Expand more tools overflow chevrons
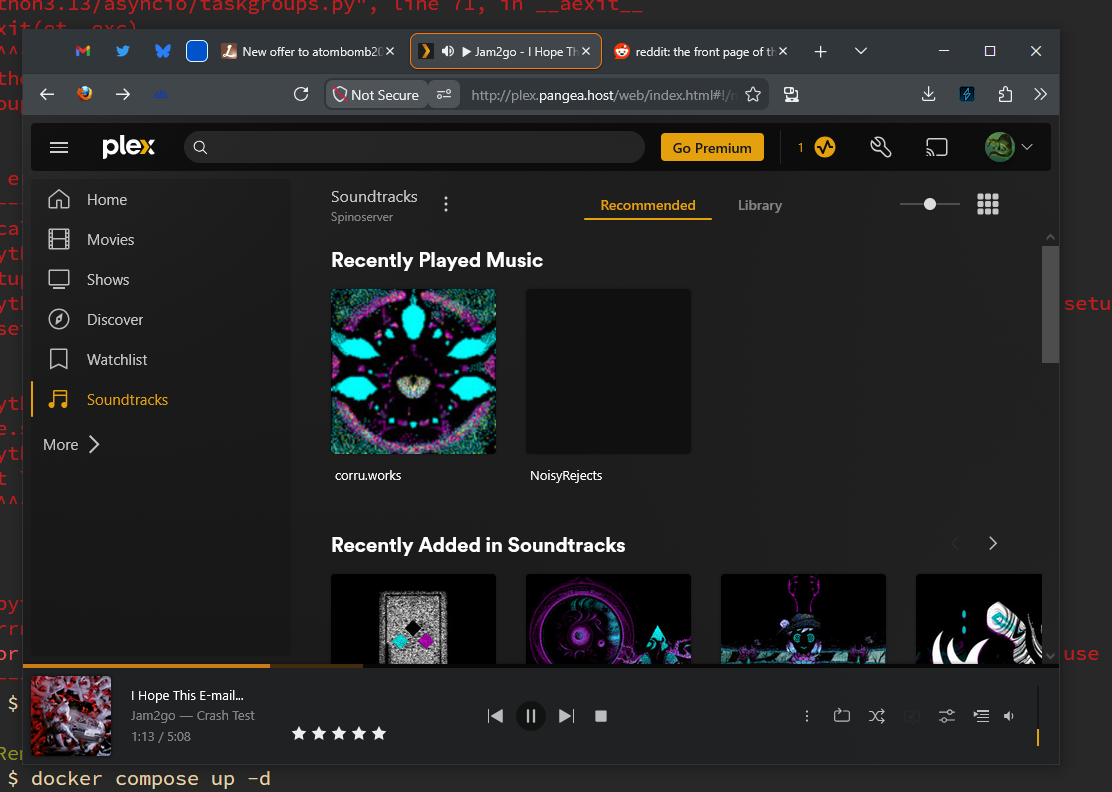The width and height of the screenshot is (1112, 792). pyautogui.click(x=1040, y=94)
